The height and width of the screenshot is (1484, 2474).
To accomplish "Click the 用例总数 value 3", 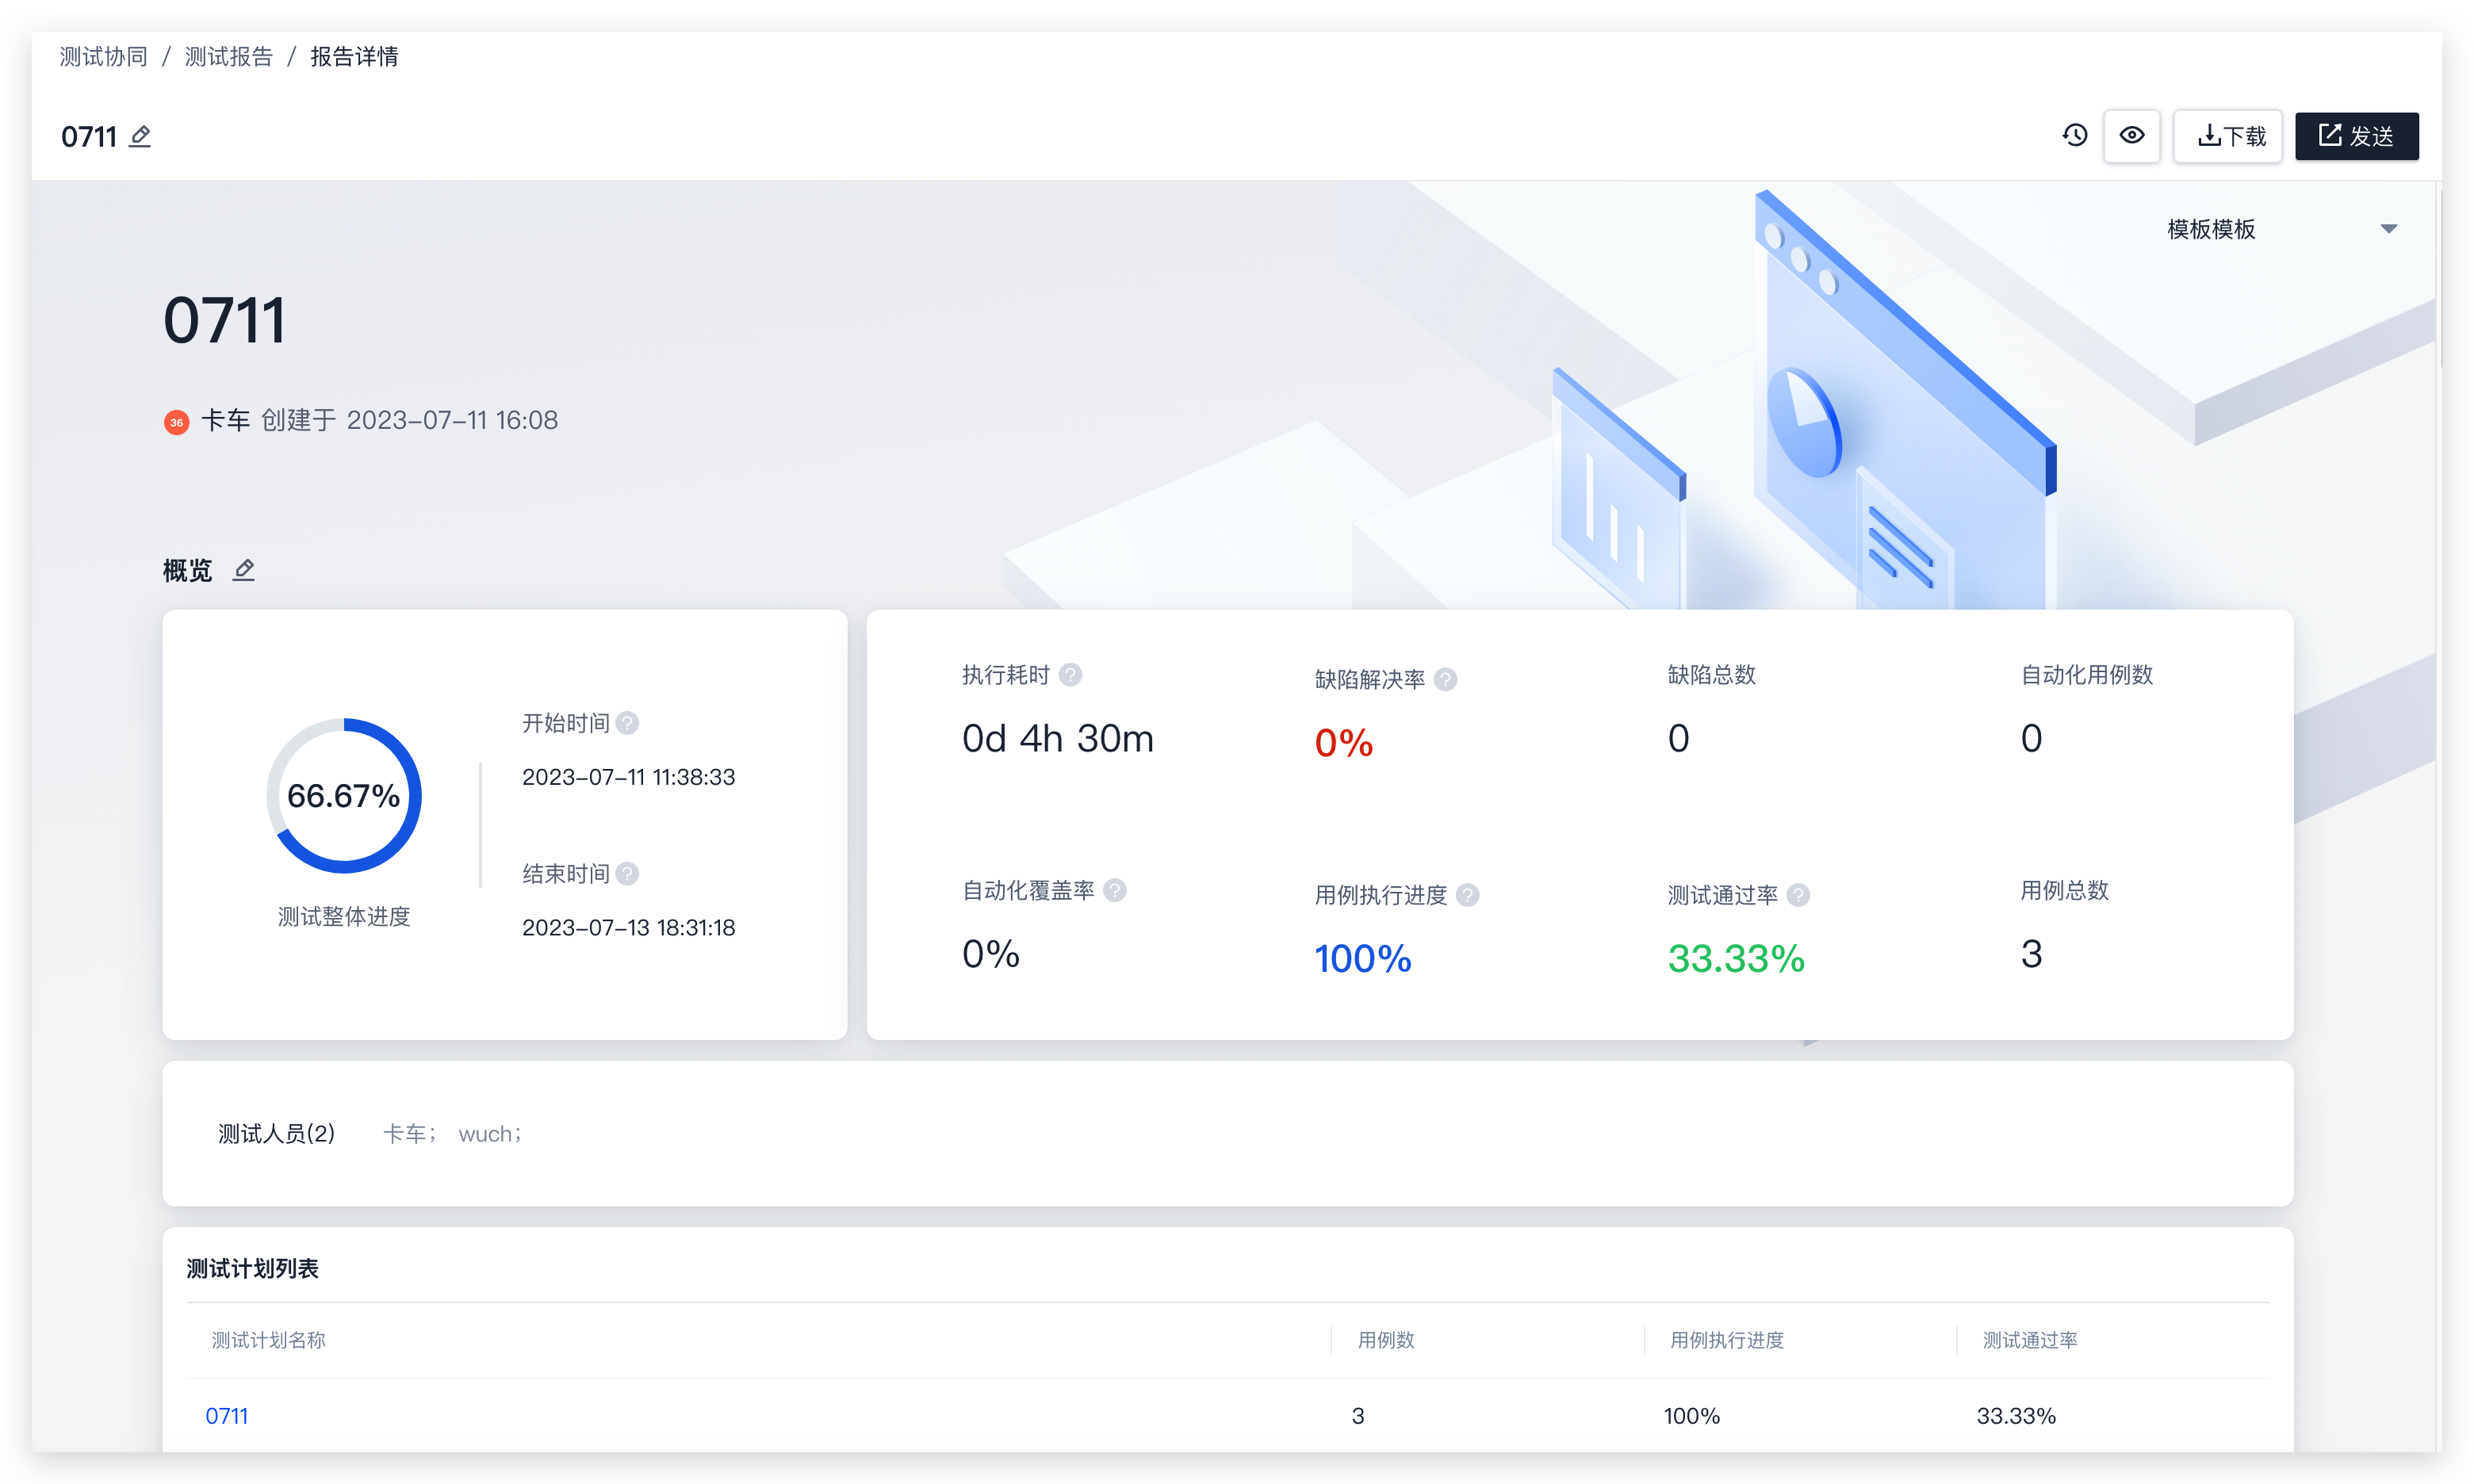I will (2031, 953).
